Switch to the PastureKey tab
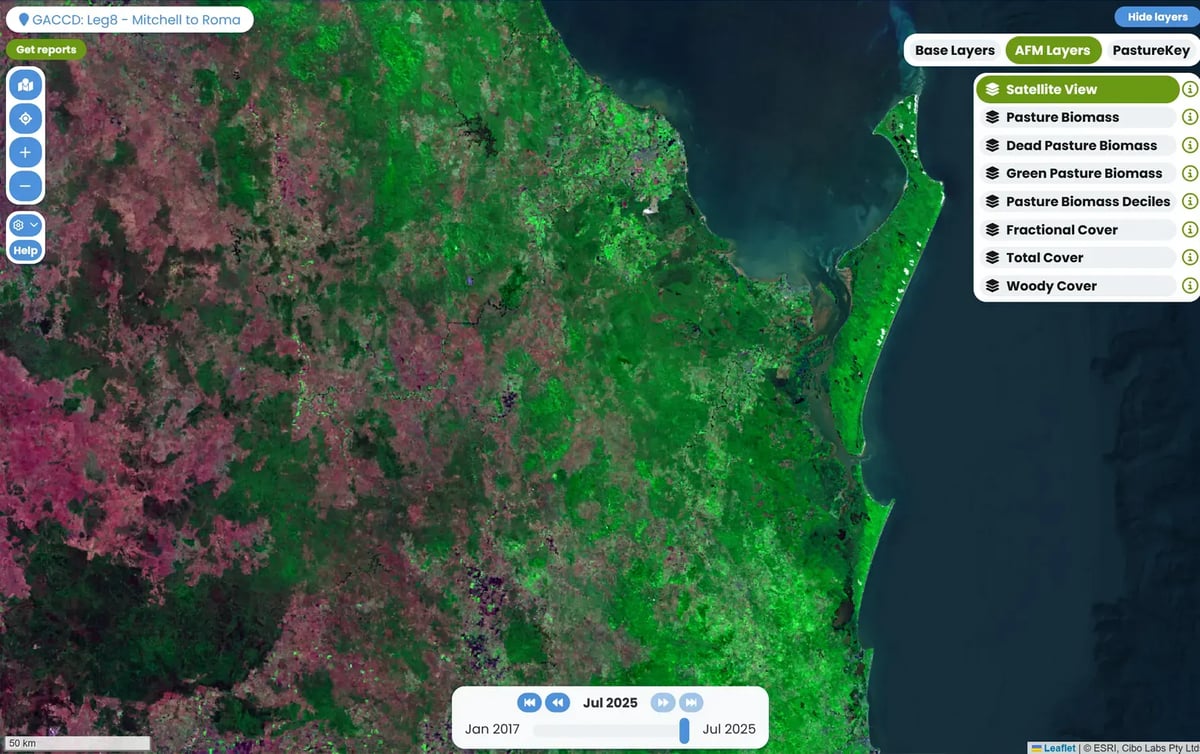1200x754 pixels. [x=1150, y=50]
